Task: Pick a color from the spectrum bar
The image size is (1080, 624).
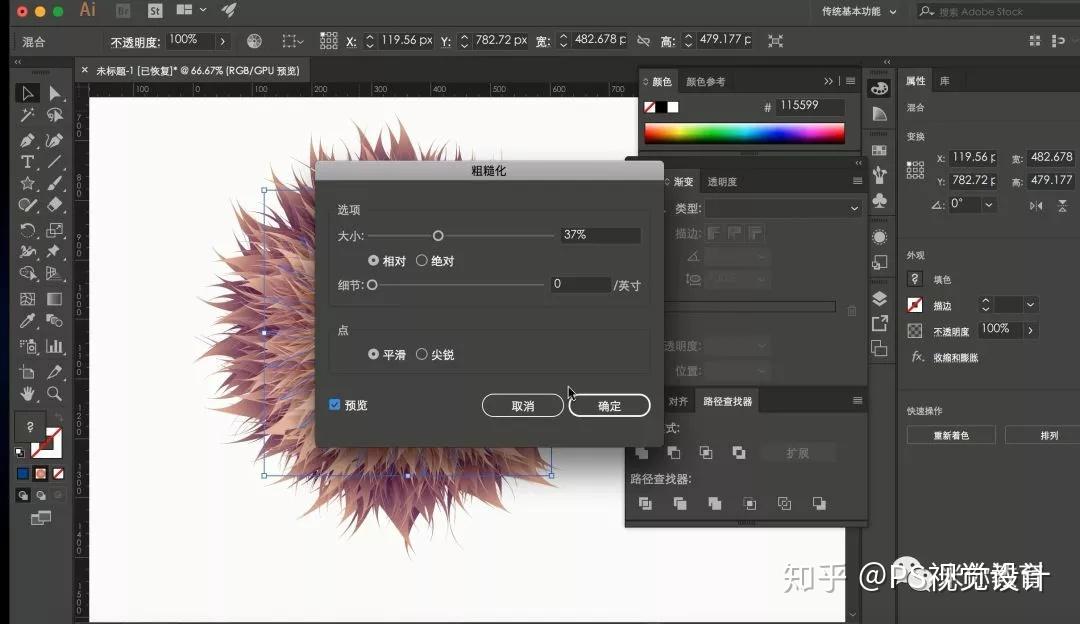Action: 744,133
